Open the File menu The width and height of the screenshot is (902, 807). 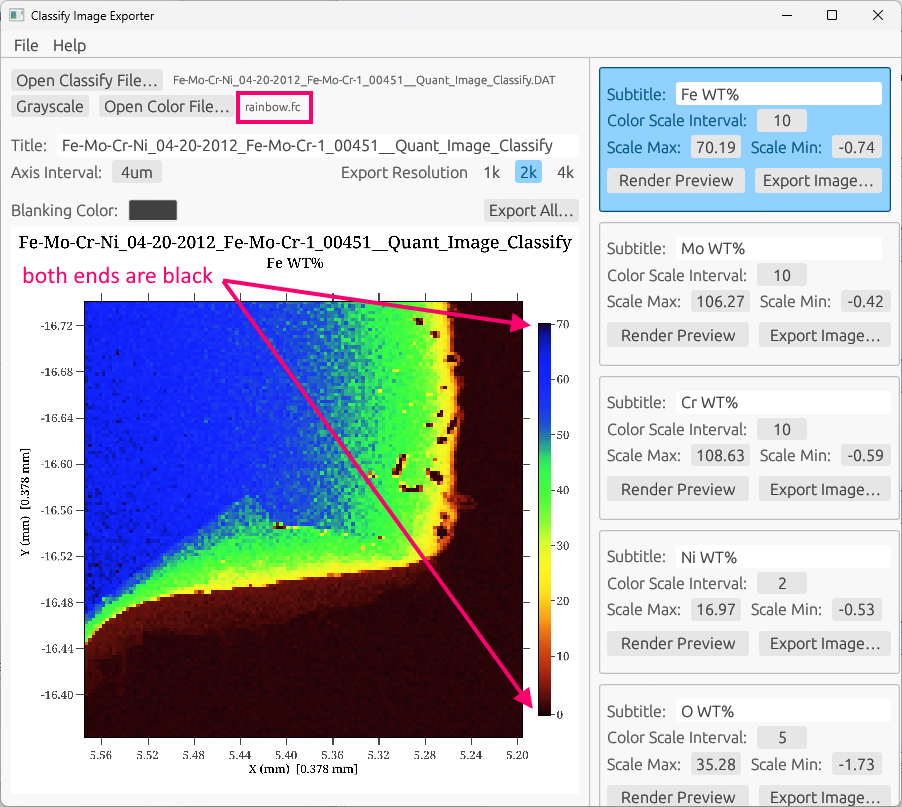pos(26,45)
